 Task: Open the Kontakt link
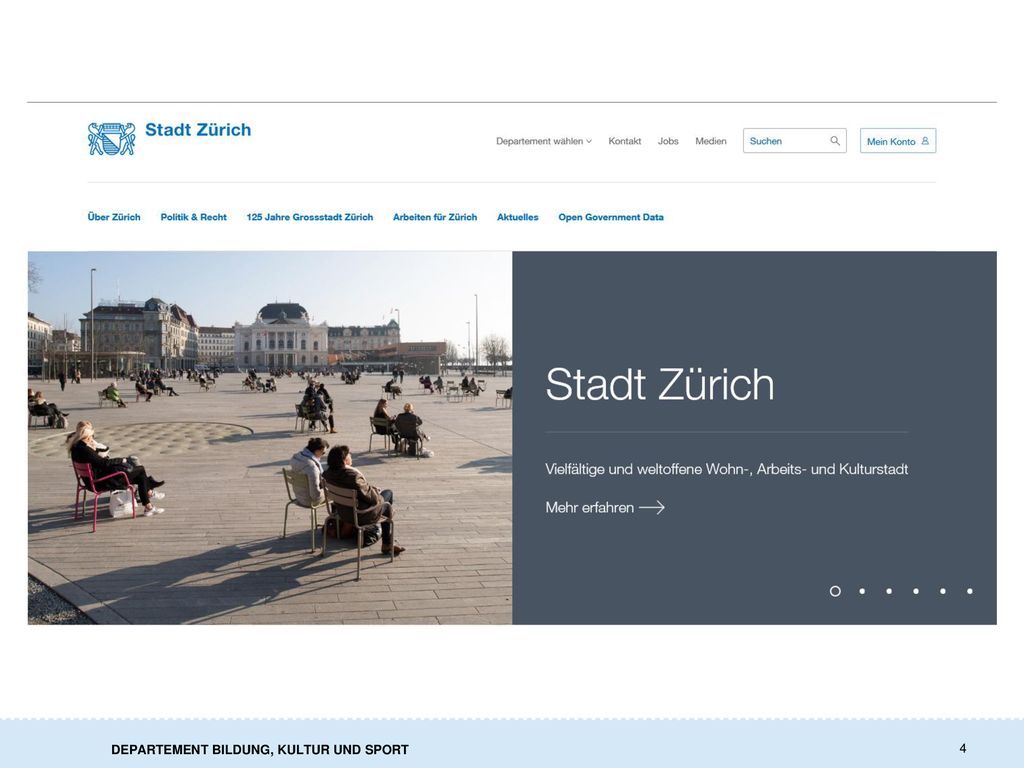pos(624,141)
